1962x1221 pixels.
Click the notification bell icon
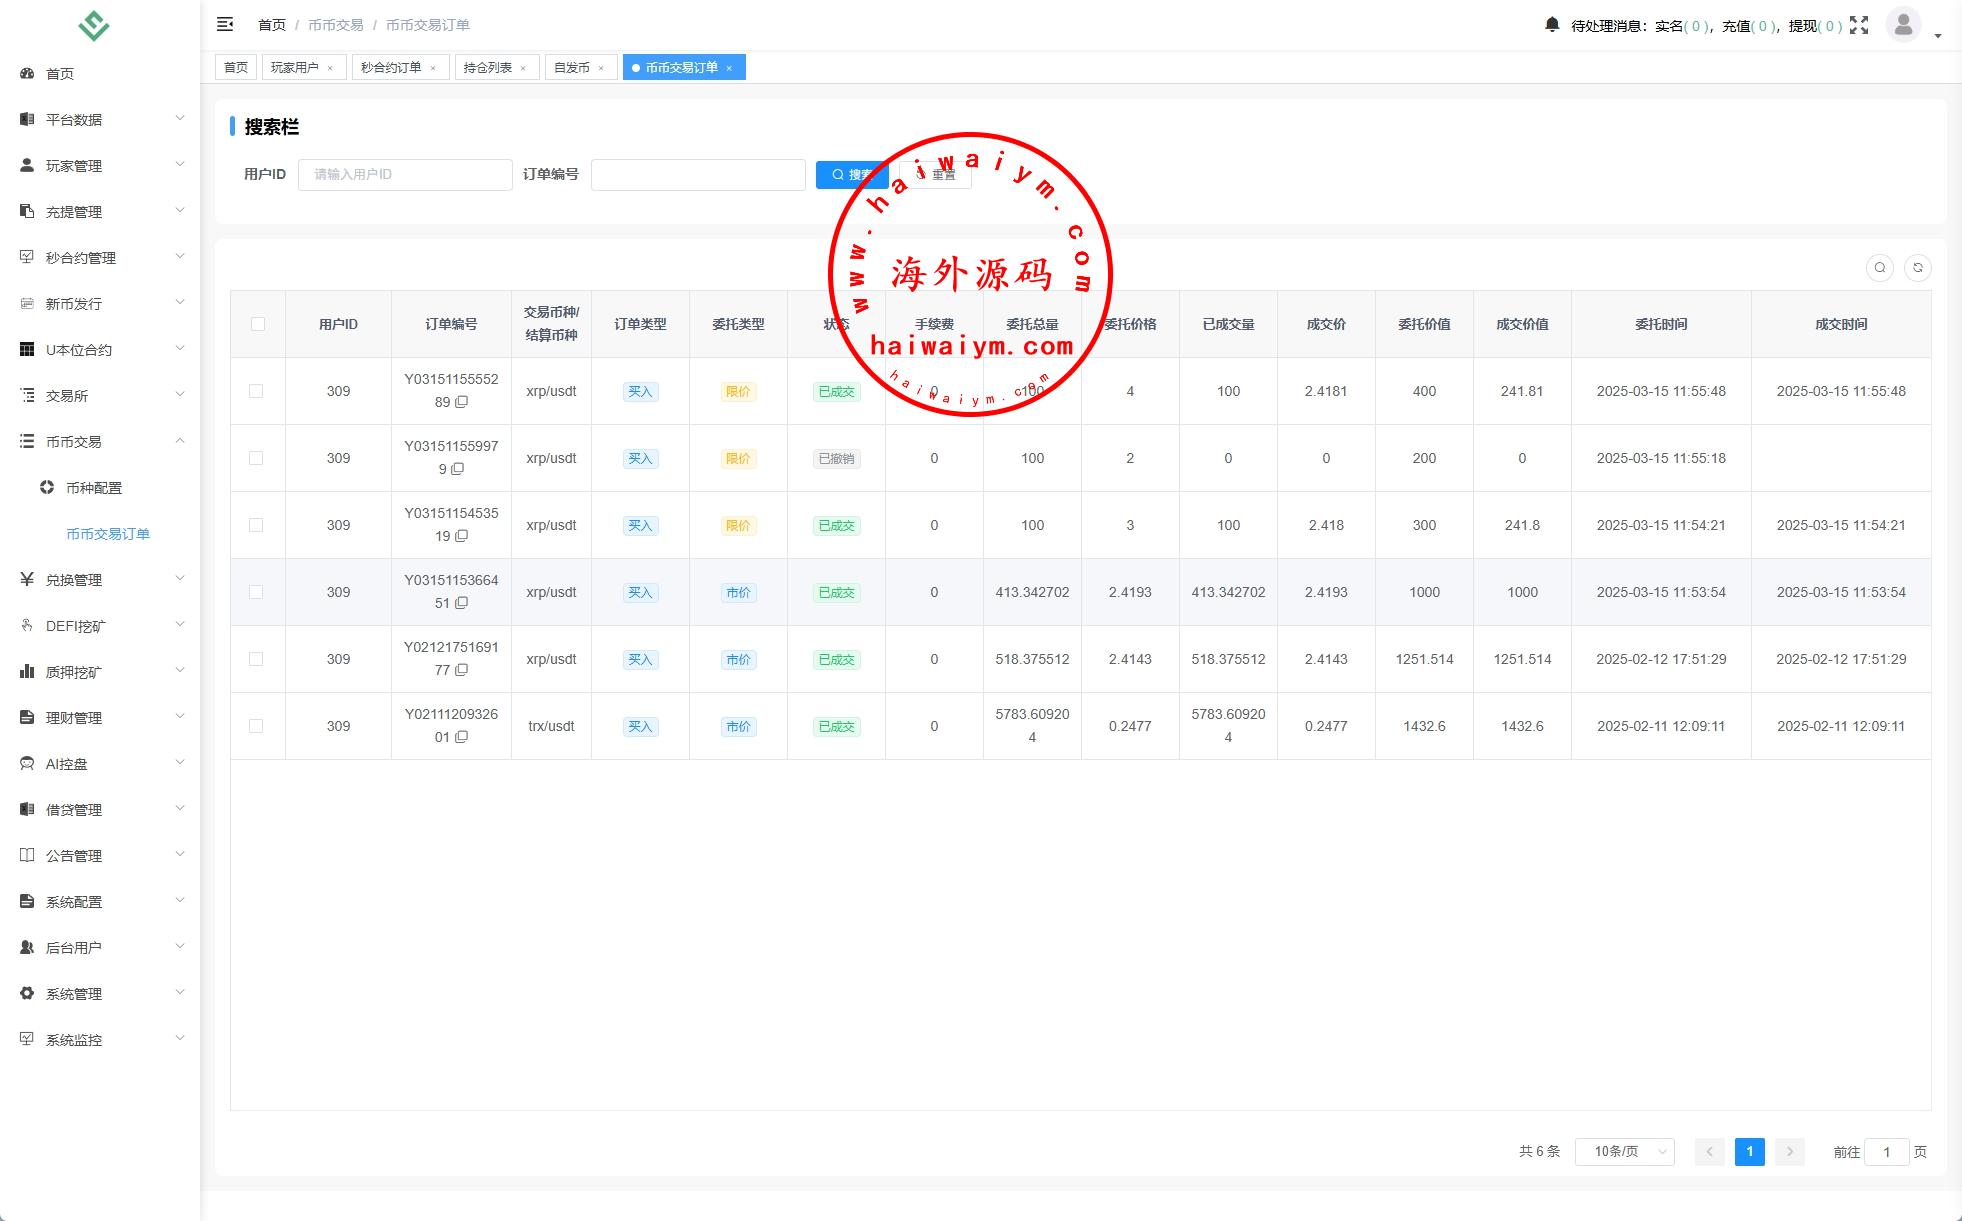1551,25
